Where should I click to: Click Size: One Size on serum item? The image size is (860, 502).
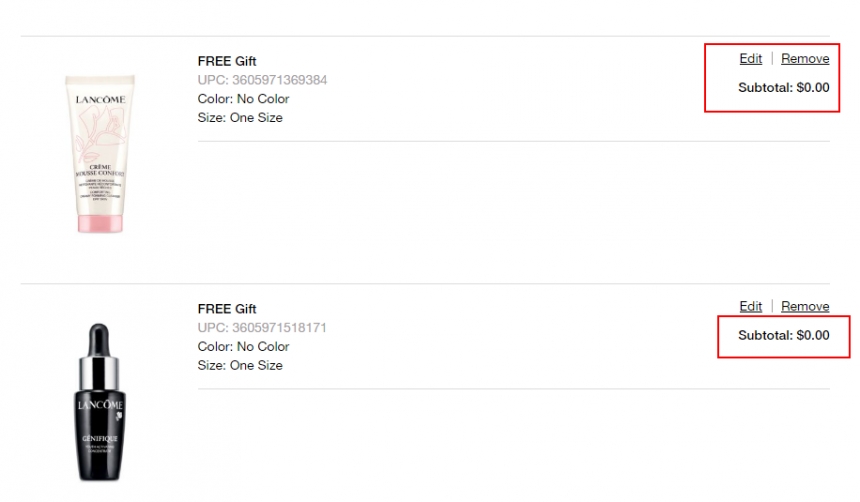coord(240,366)
